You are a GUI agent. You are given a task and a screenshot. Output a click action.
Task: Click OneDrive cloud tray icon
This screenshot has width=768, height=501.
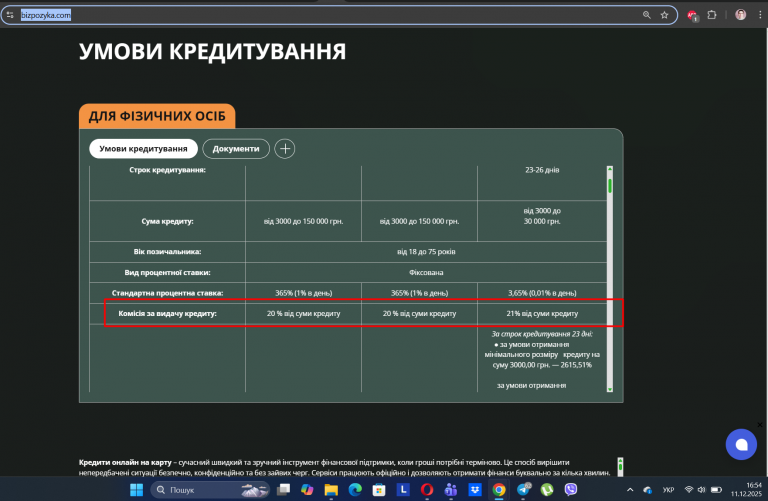(648, 490)
